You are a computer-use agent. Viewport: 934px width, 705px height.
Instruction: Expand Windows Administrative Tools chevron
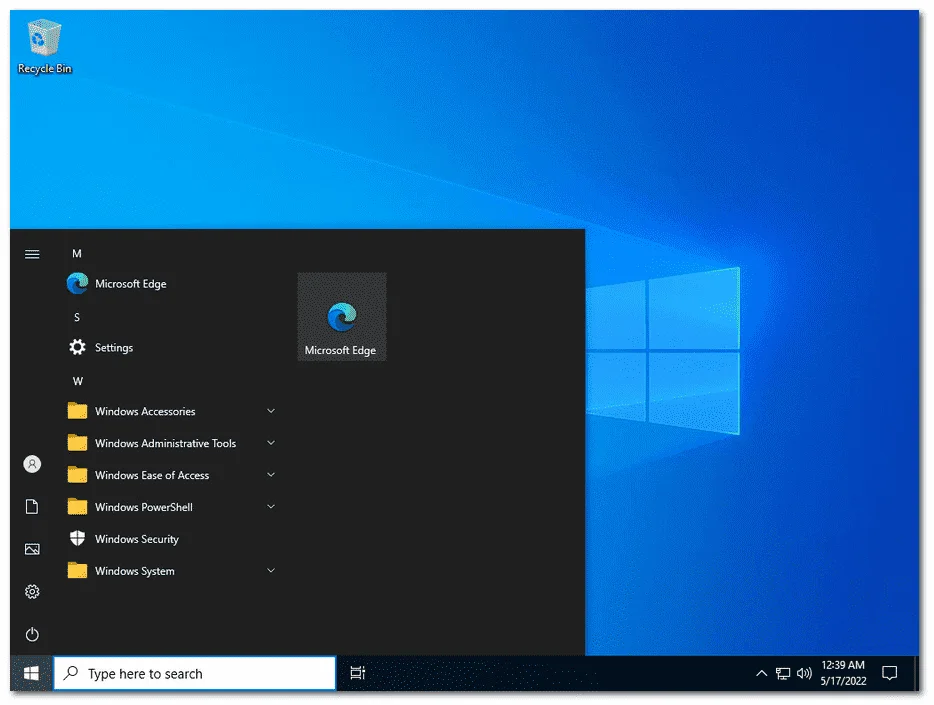coord(270,443)
